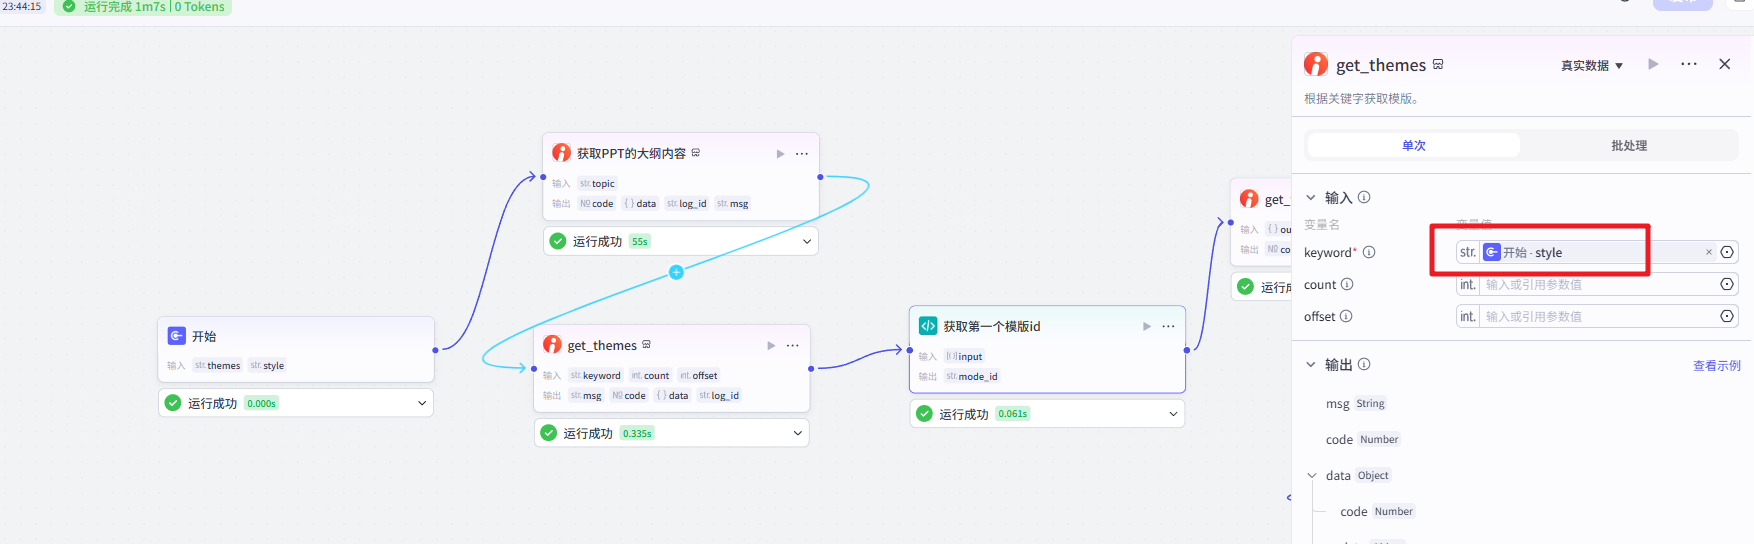Viewport: 1754px width, 544px height.
Task: Expand 运行成功 result under 开始 node
Action: coord(422,403)
